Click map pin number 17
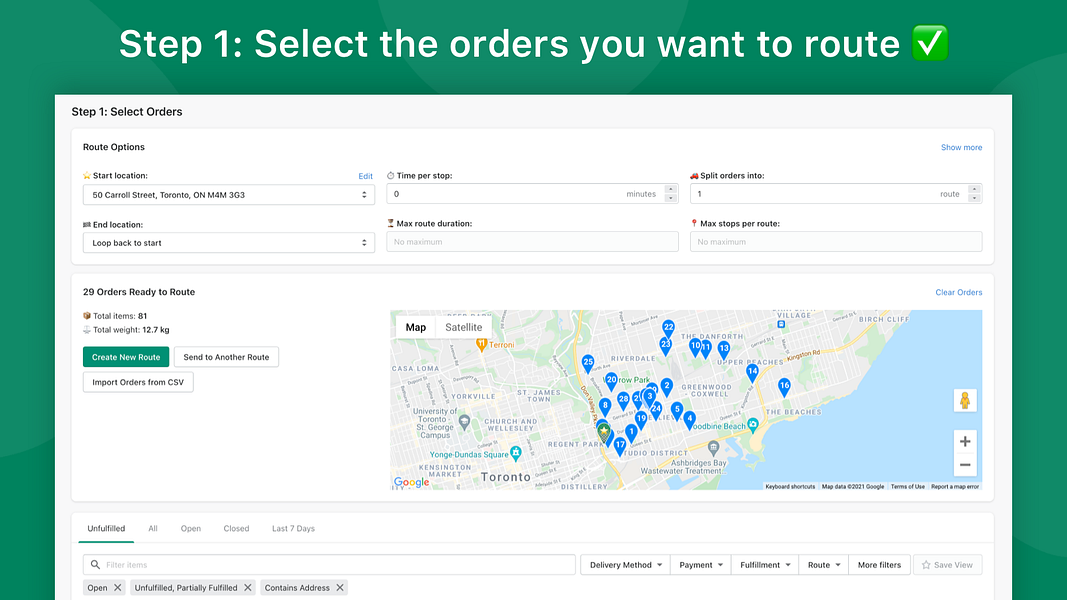 click(x=619, y=446)
